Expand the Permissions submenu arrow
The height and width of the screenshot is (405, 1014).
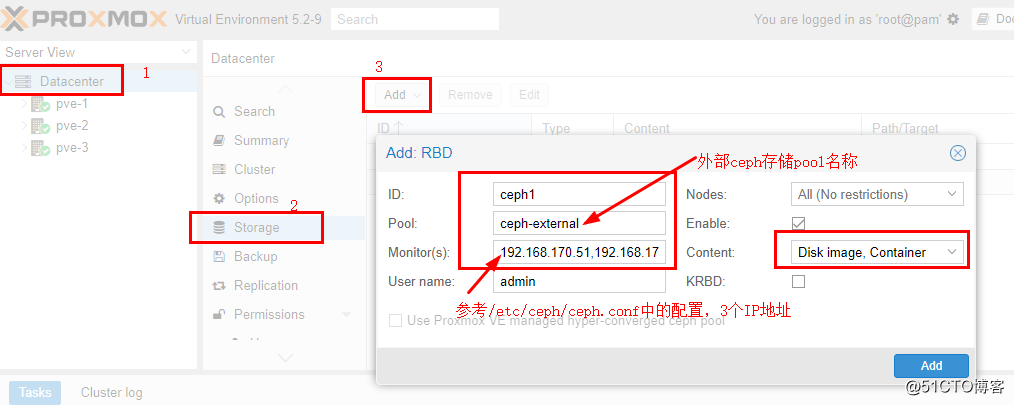point(347,315)
